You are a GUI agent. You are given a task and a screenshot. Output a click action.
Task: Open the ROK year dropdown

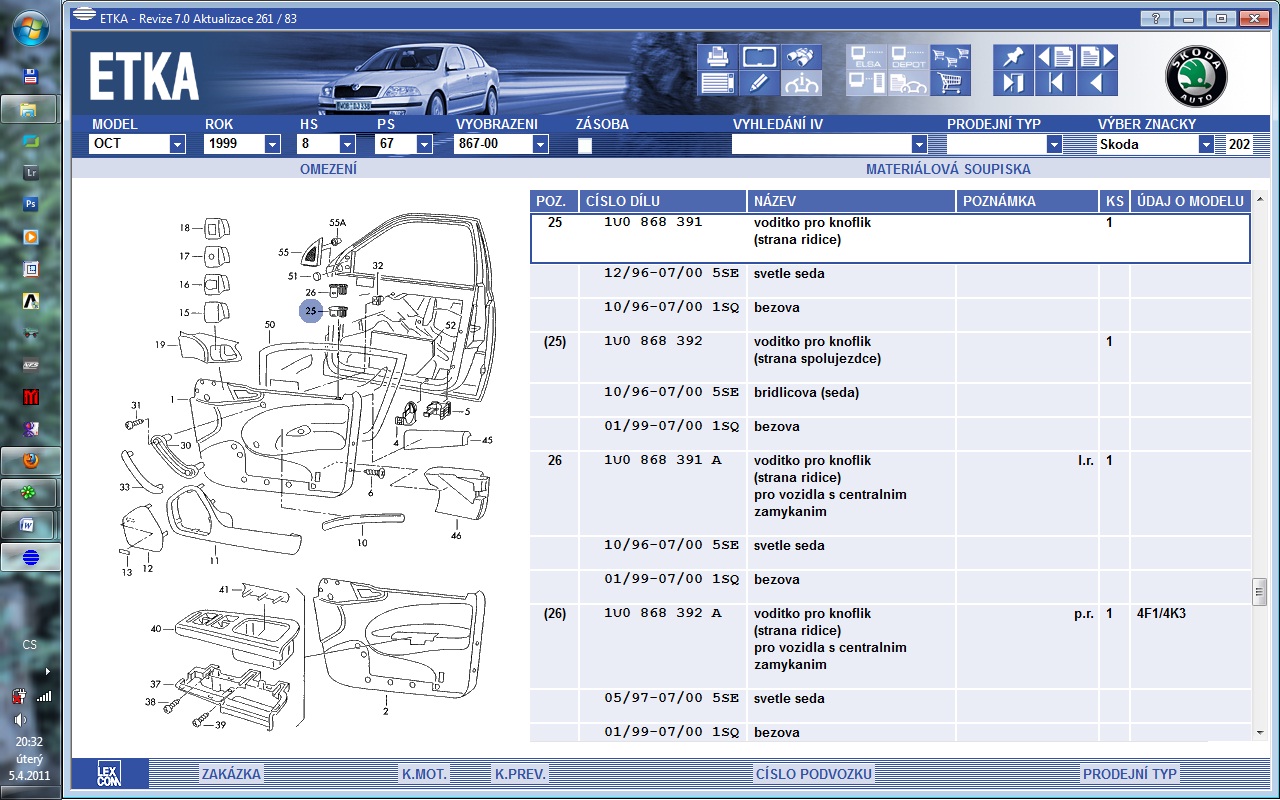click(x=272, y=144)
